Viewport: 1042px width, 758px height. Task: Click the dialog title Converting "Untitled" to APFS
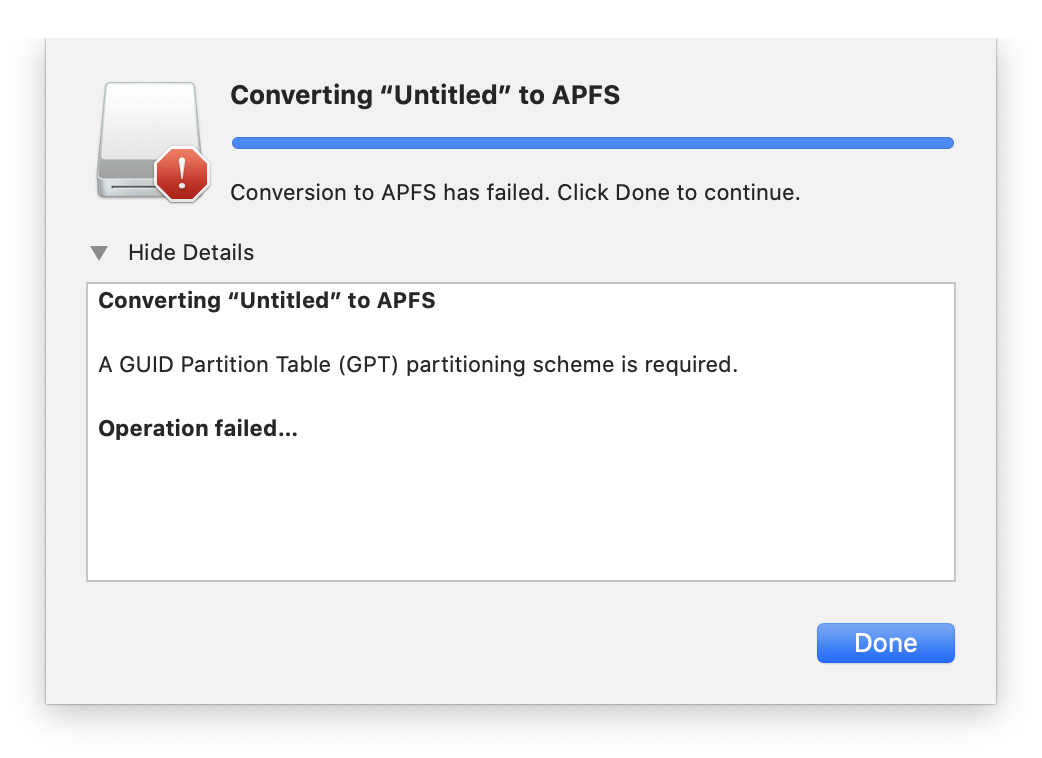click(x=425, y=95)
